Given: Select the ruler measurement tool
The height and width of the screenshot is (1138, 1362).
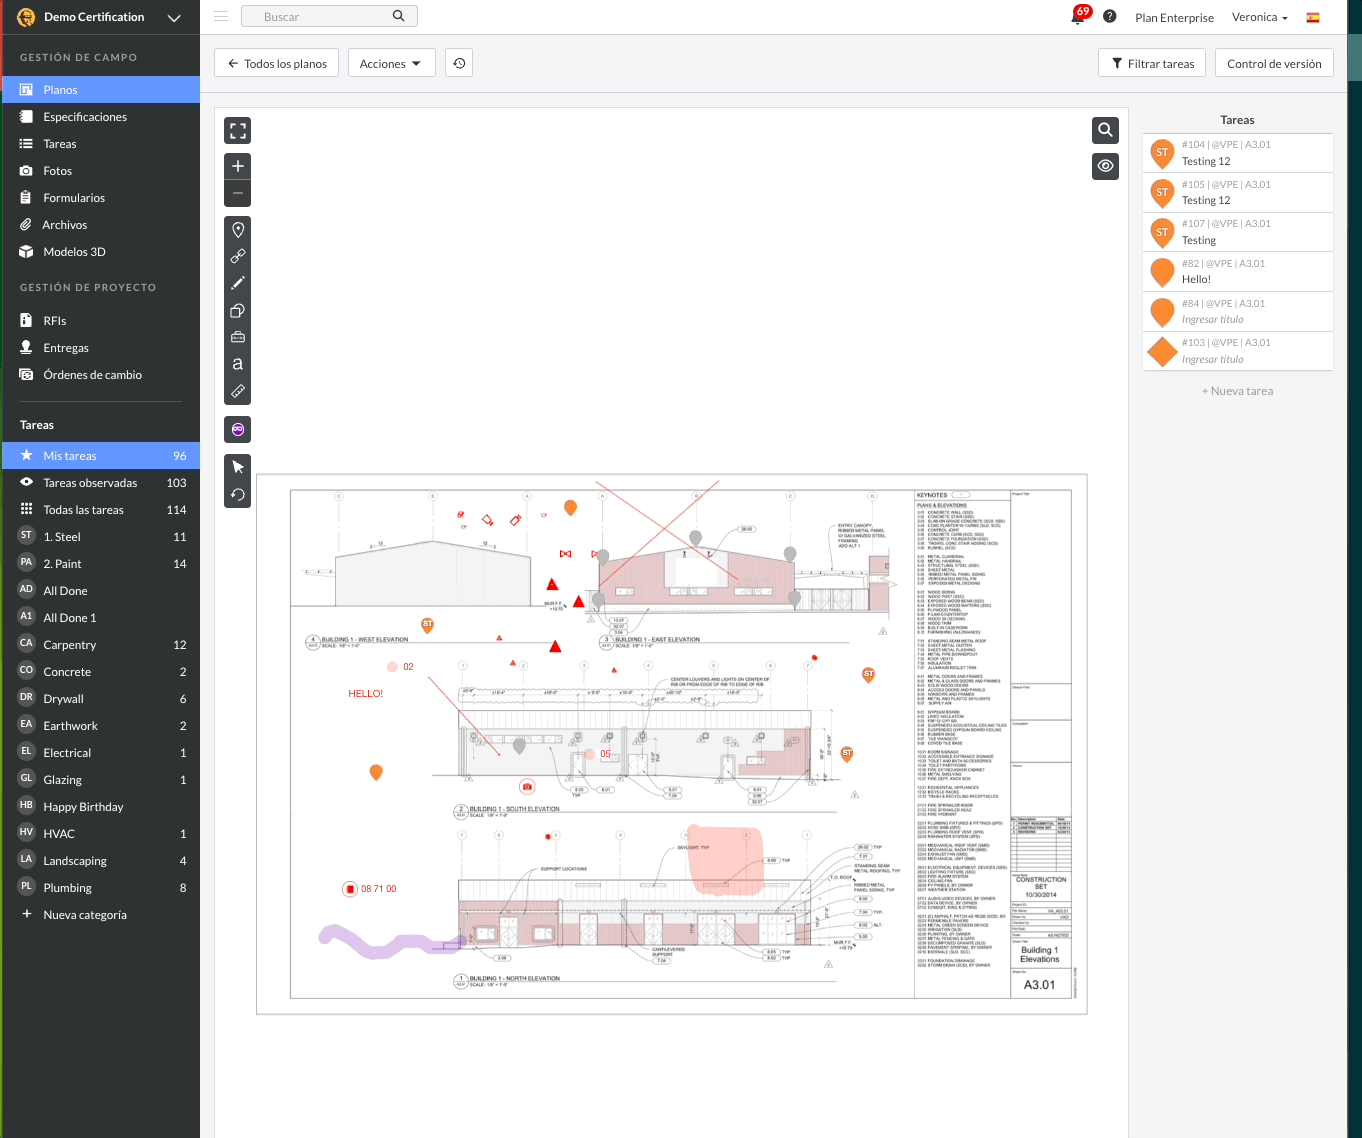Looking at the screenshot, I should point(238,392).
